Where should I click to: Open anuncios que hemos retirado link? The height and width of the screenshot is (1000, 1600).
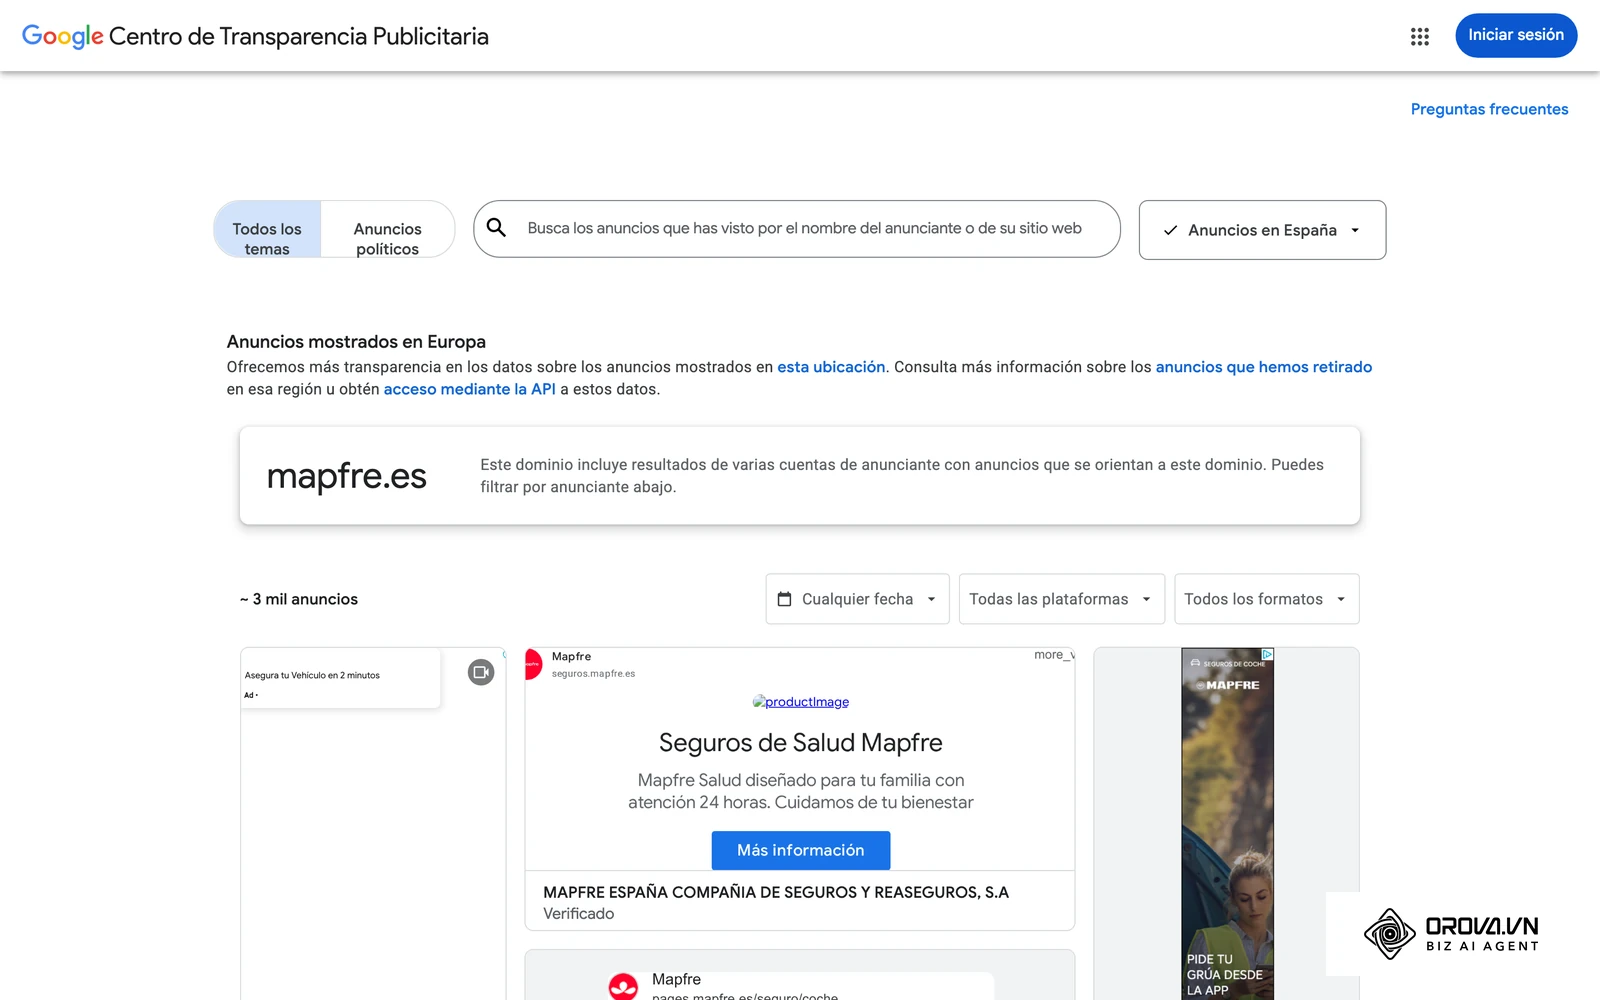click(1264, 367)
